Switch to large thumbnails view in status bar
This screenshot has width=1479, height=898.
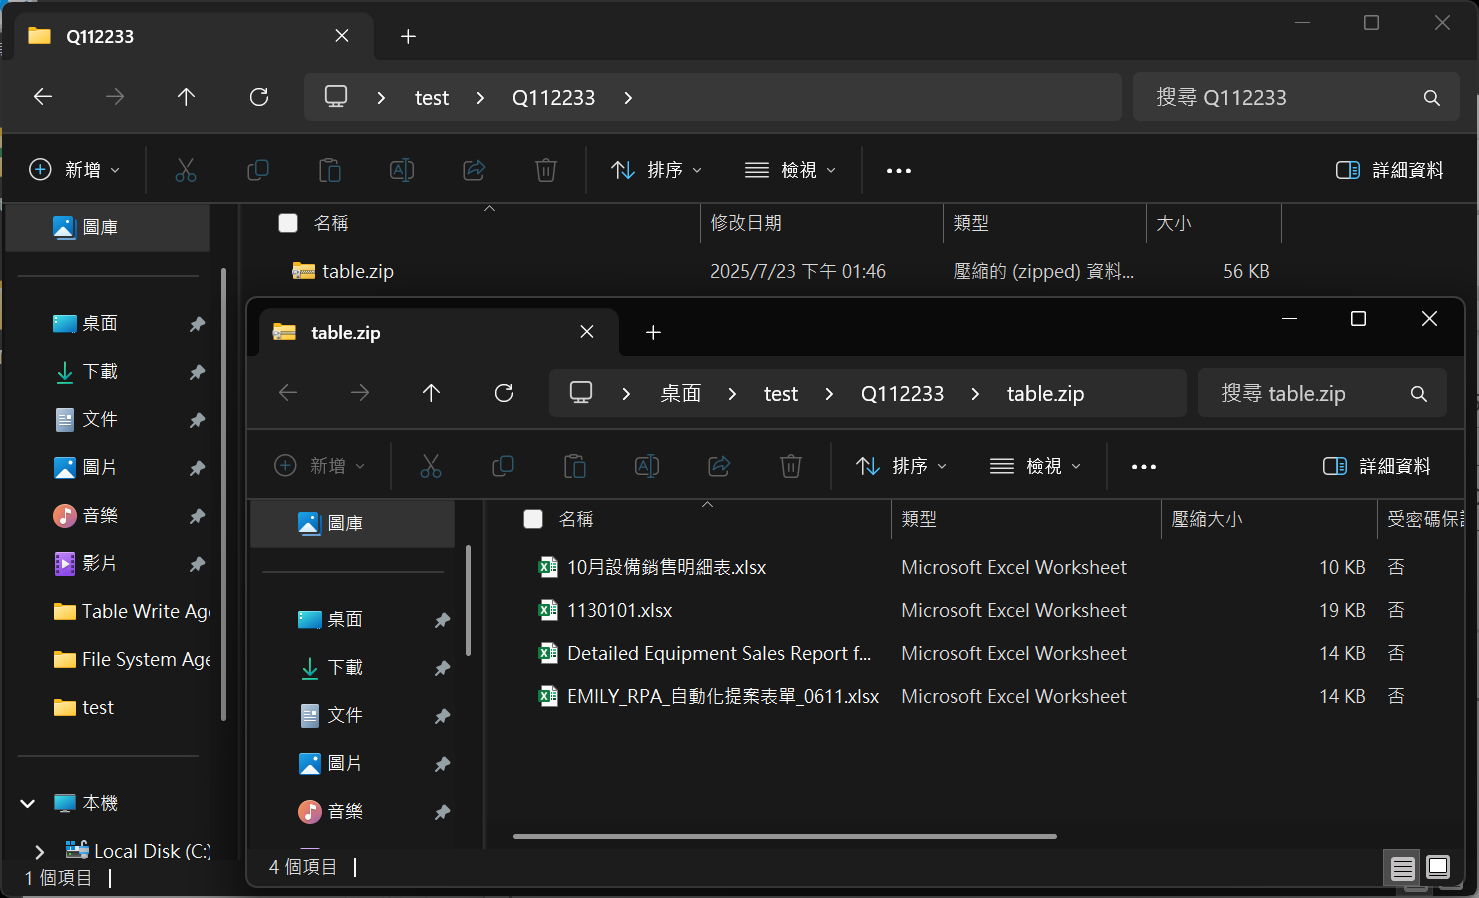[x=1438, y=867]
